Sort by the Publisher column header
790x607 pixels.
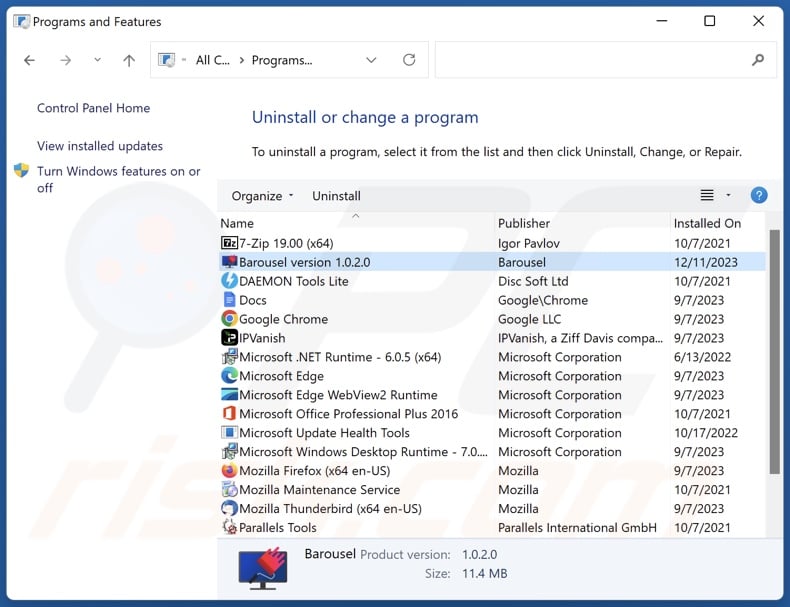point(524,223)
